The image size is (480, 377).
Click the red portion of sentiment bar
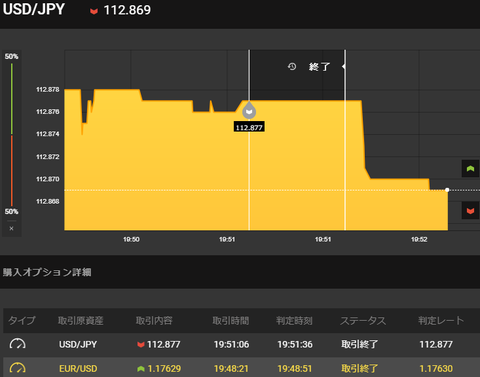(x=12, y=171)
